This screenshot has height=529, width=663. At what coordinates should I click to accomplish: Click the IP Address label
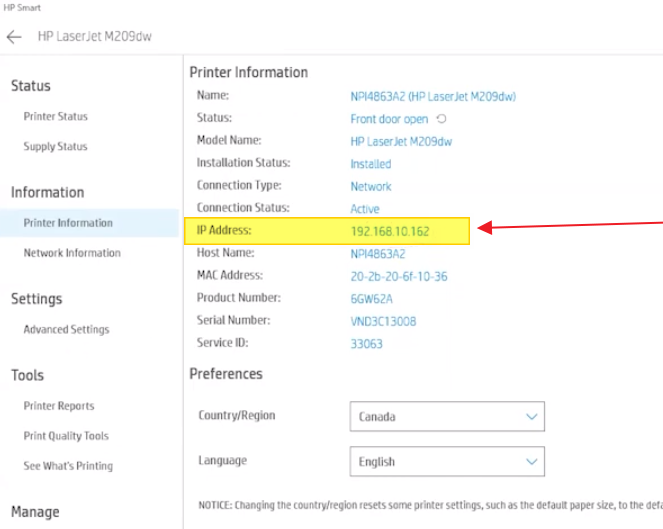coord(224,230)
